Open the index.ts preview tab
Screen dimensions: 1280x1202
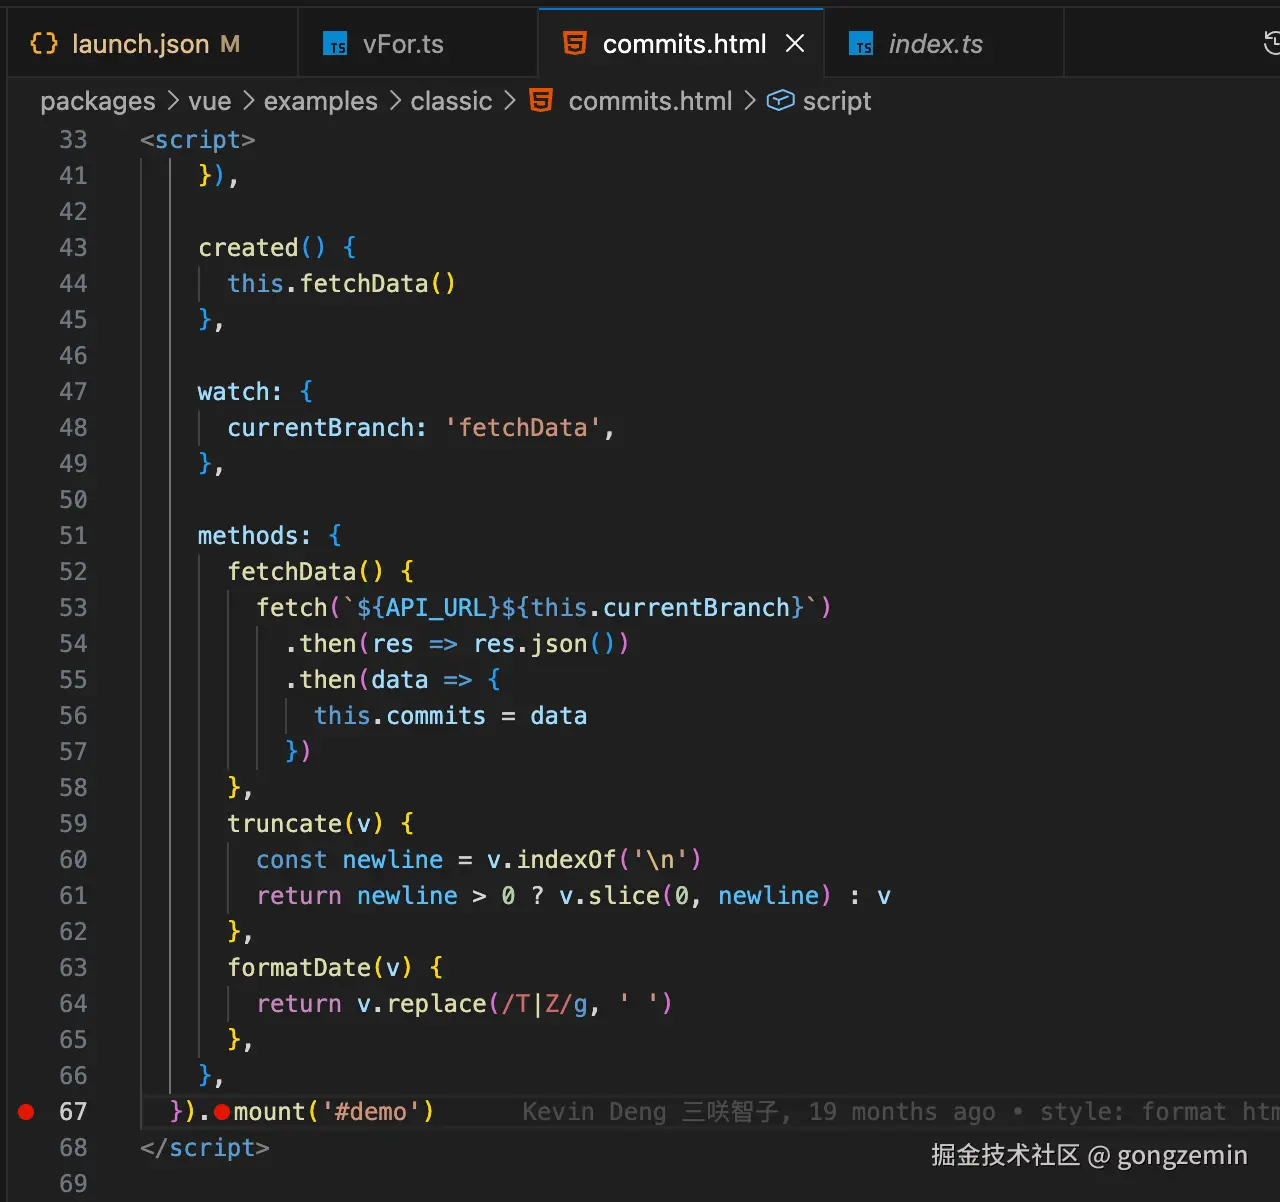(934, 44)
